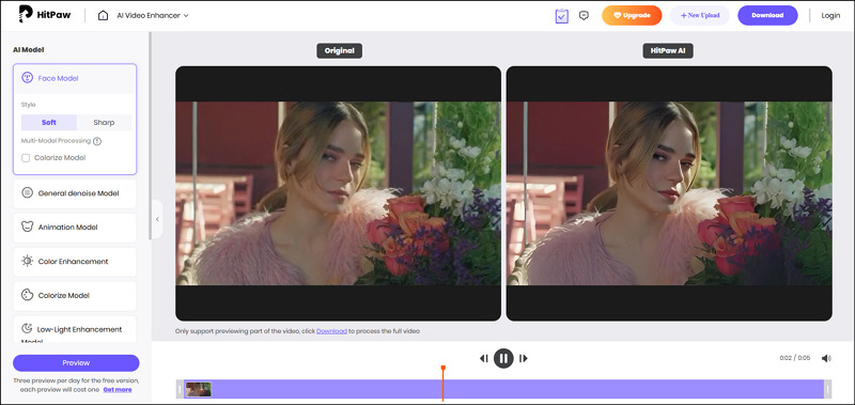Viewport: 855px width, 405px height.
Task: Click the Login link
Action: coord(830,15)
